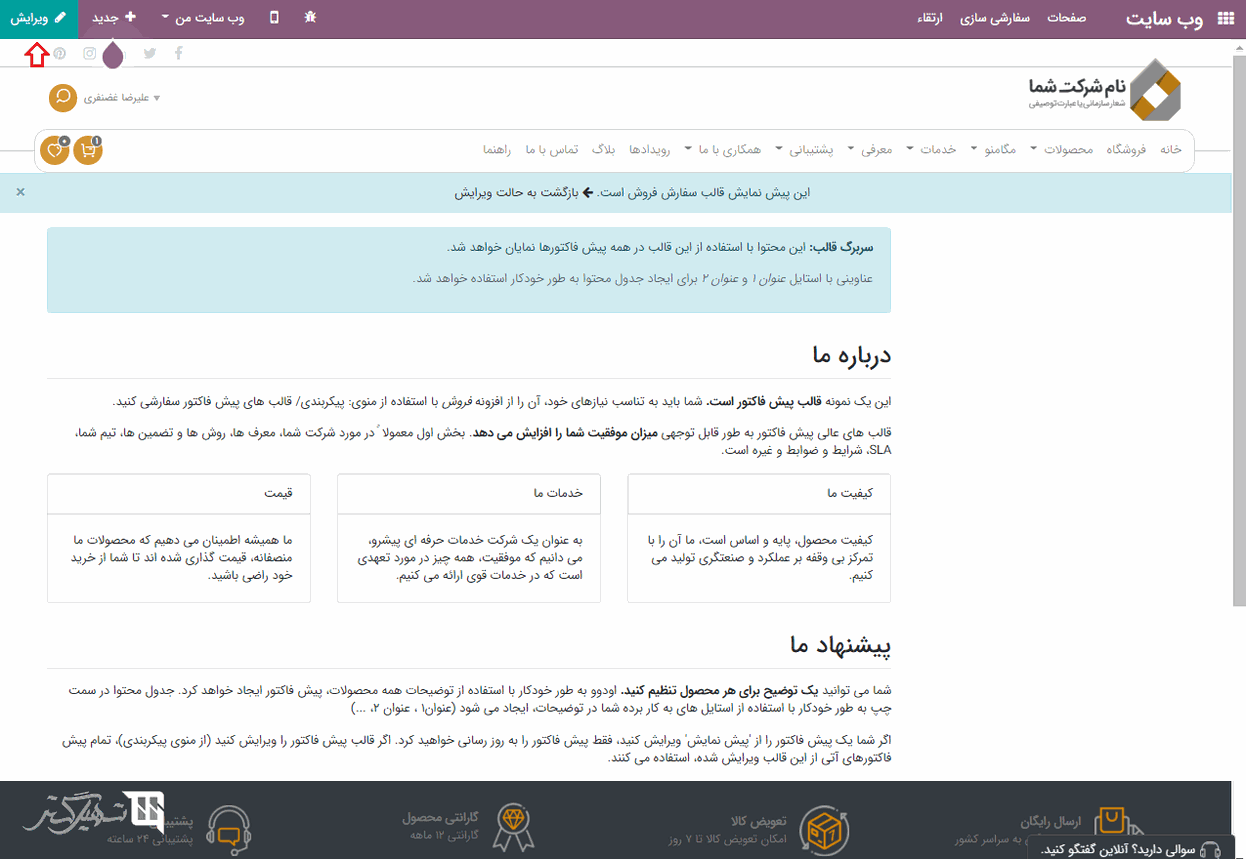Open the shopping cart icon
The height and width of the screenshot is (859, 1246).
click(88, 150)
